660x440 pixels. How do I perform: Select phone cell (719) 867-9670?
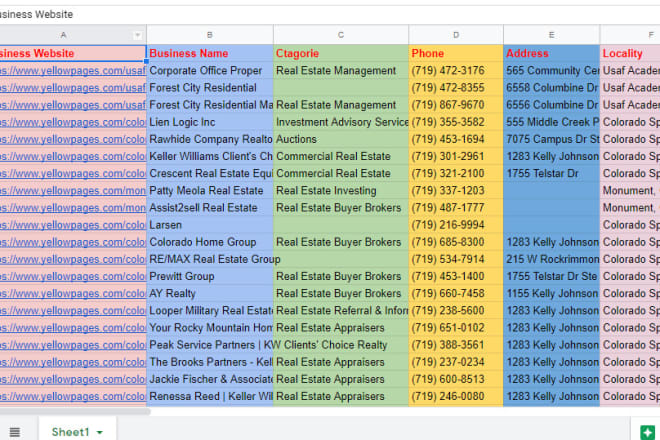coord(456,105)
